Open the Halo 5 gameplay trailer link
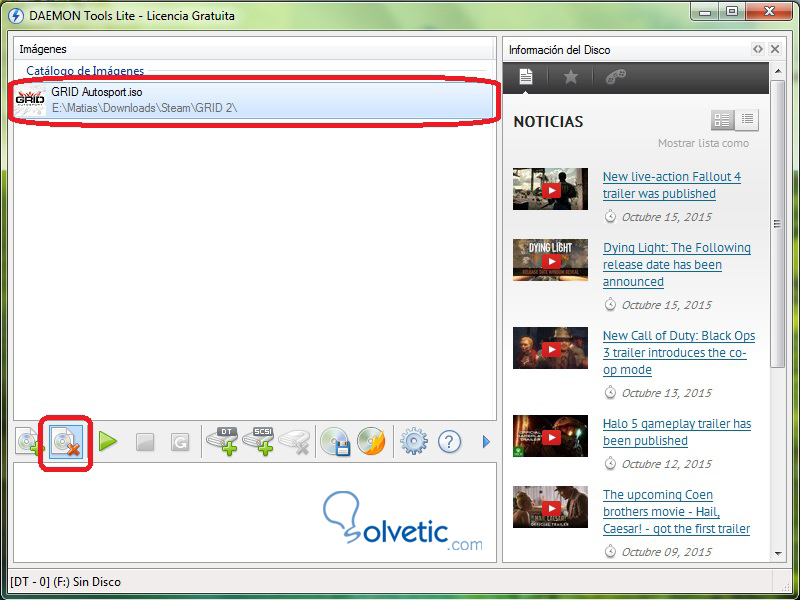 tap(677, 432)
